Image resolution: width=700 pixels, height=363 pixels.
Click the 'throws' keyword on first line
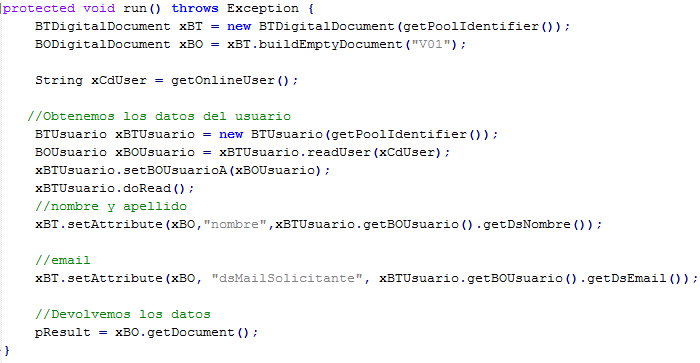click(195, 8)
